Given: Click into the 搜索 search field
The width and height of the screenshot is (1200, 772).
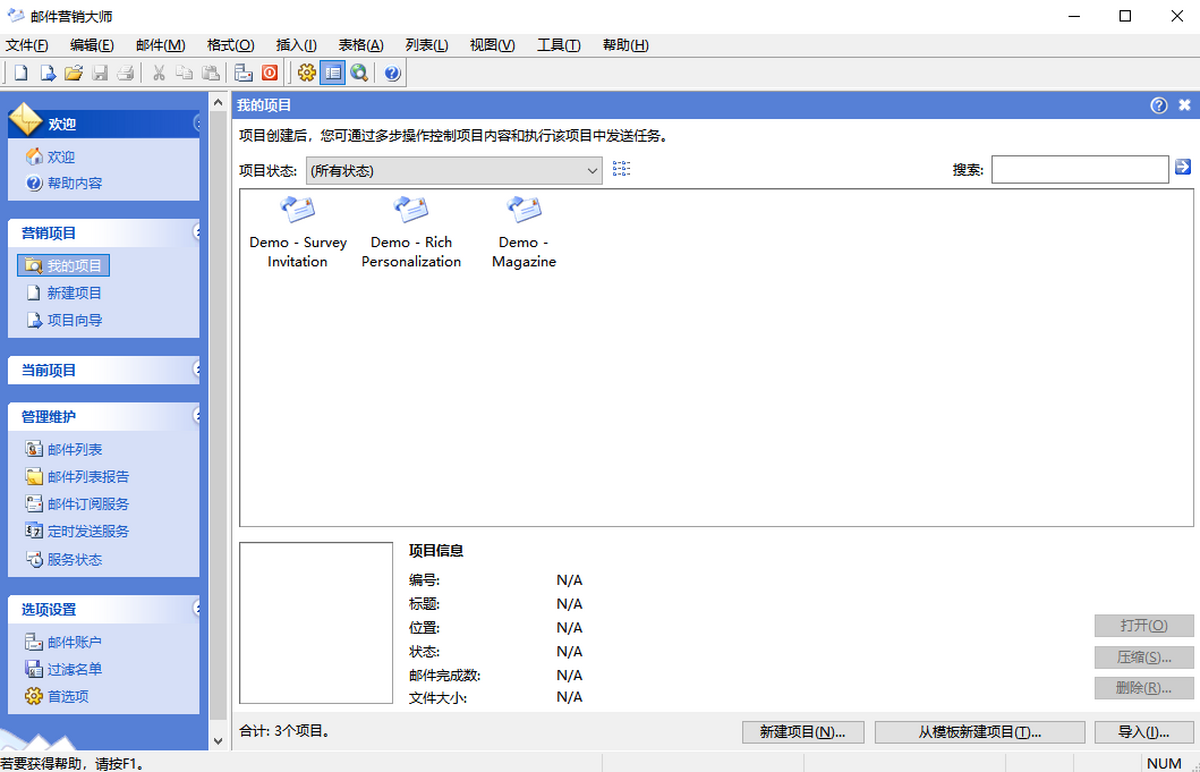Looking at the screenshot, I should (x=1080, y=170).
